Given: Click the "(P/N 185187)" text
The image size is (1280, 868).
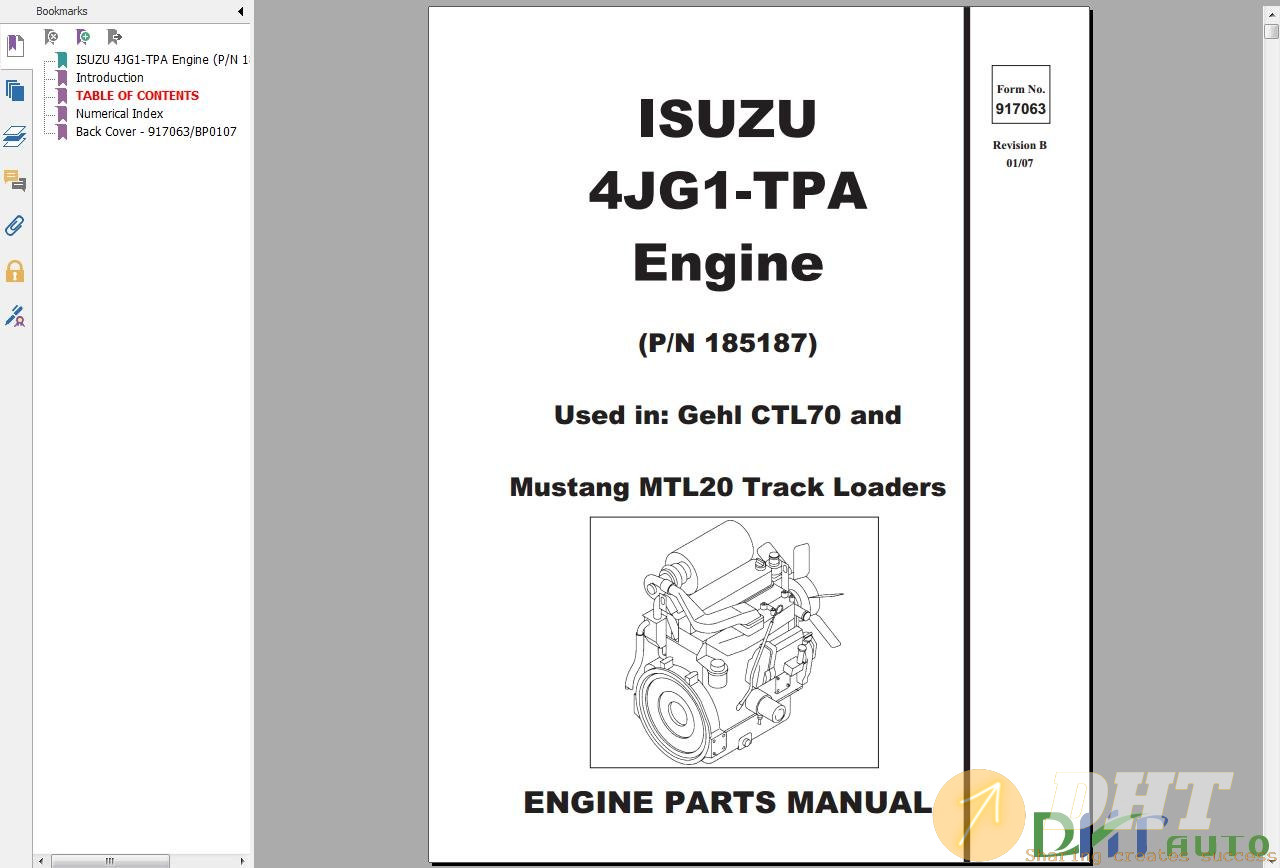Looking at the screenshot, I should [x=728, y=343].
